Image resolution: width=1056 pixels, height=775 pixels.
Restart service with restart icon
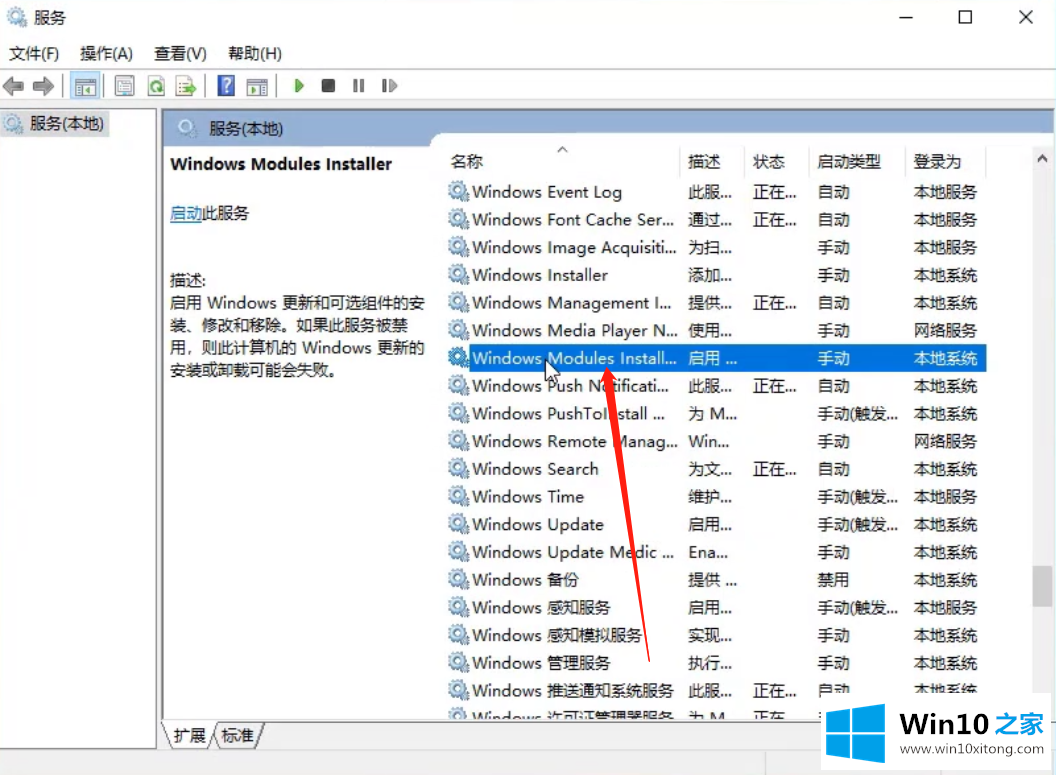(389, 86)
